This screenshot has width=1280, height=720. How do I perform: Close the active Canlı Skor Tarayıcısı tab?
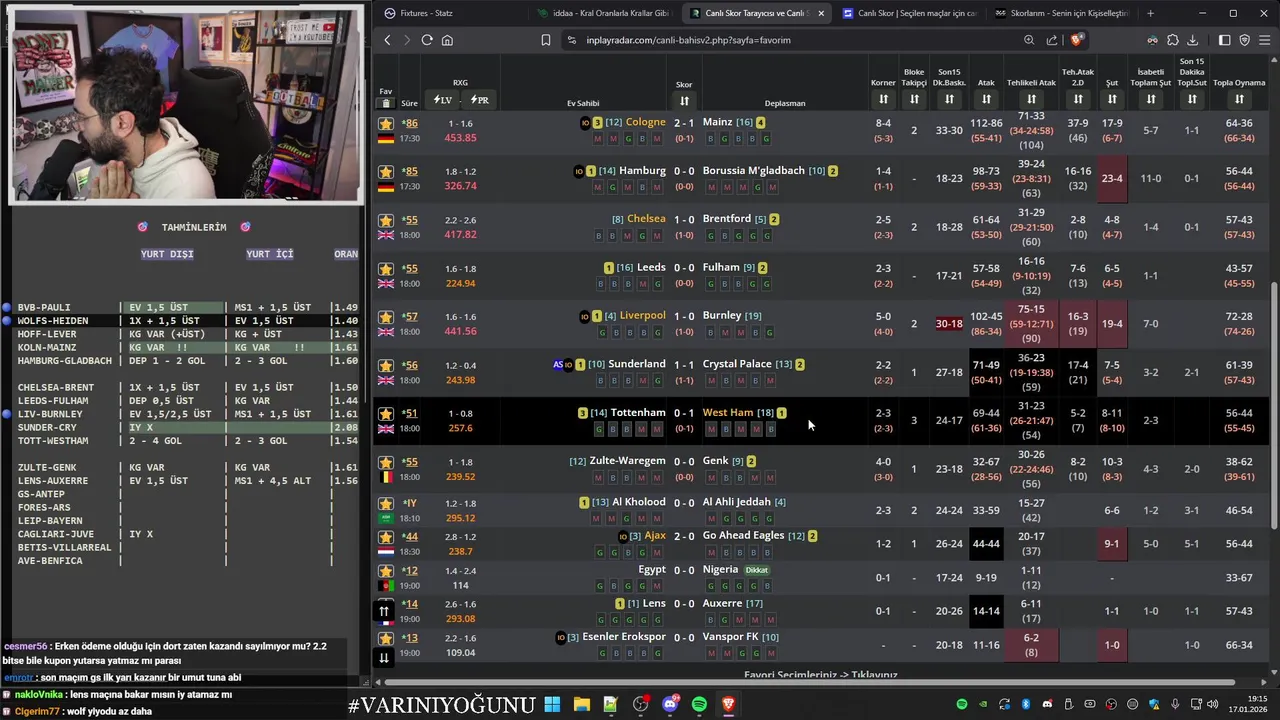point(821,13)
